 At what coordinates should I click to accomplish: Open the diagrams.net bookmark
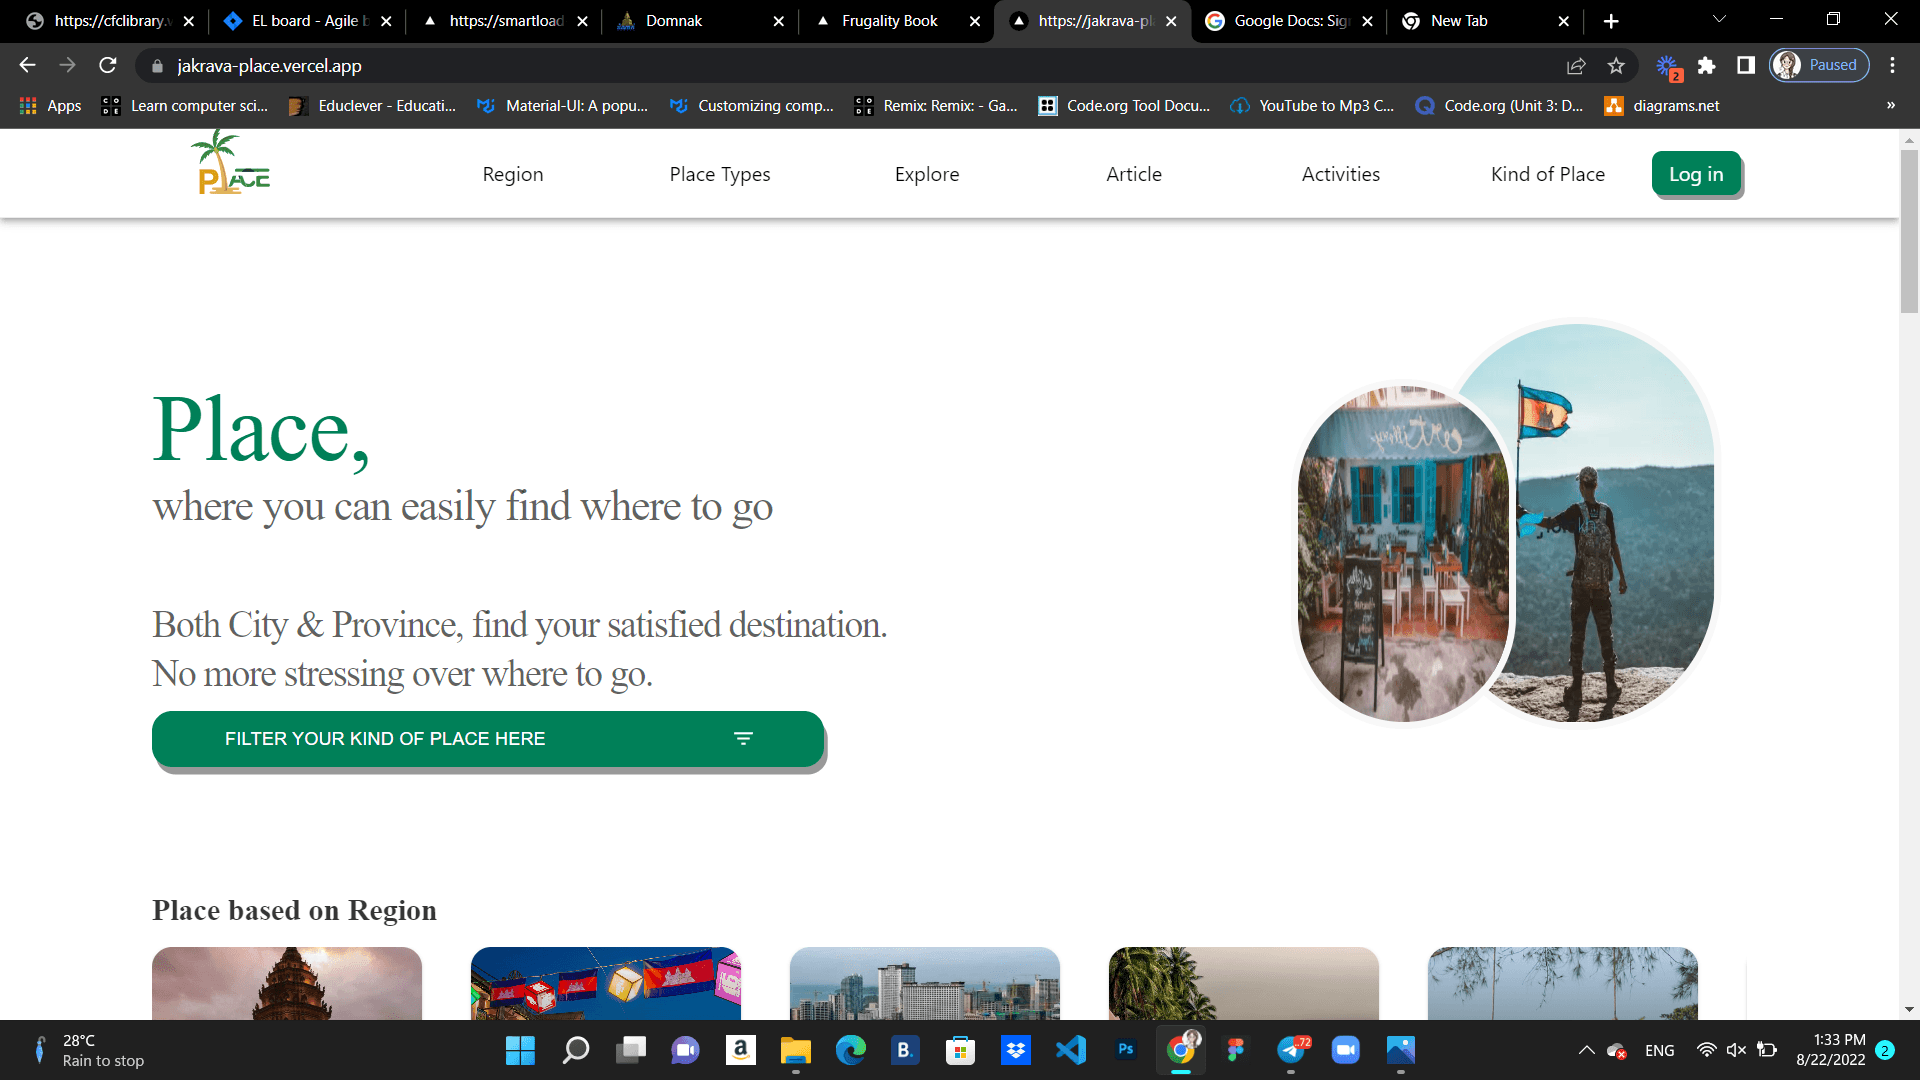[1662, 105]
